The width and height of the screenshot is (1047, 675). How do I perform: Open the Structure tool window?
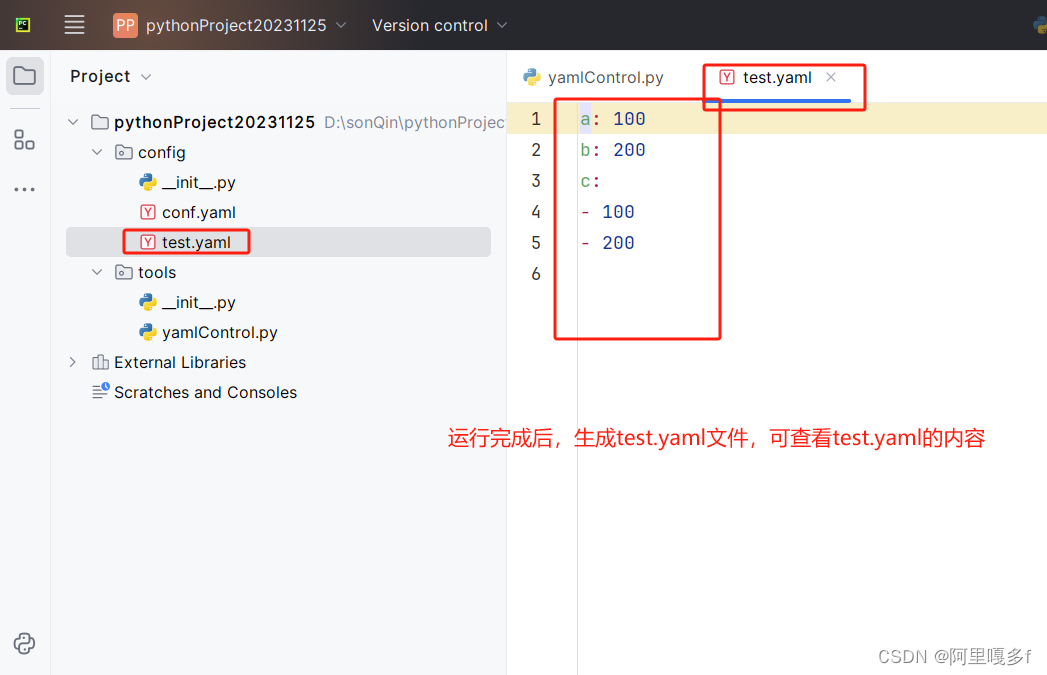click(24, 140)
